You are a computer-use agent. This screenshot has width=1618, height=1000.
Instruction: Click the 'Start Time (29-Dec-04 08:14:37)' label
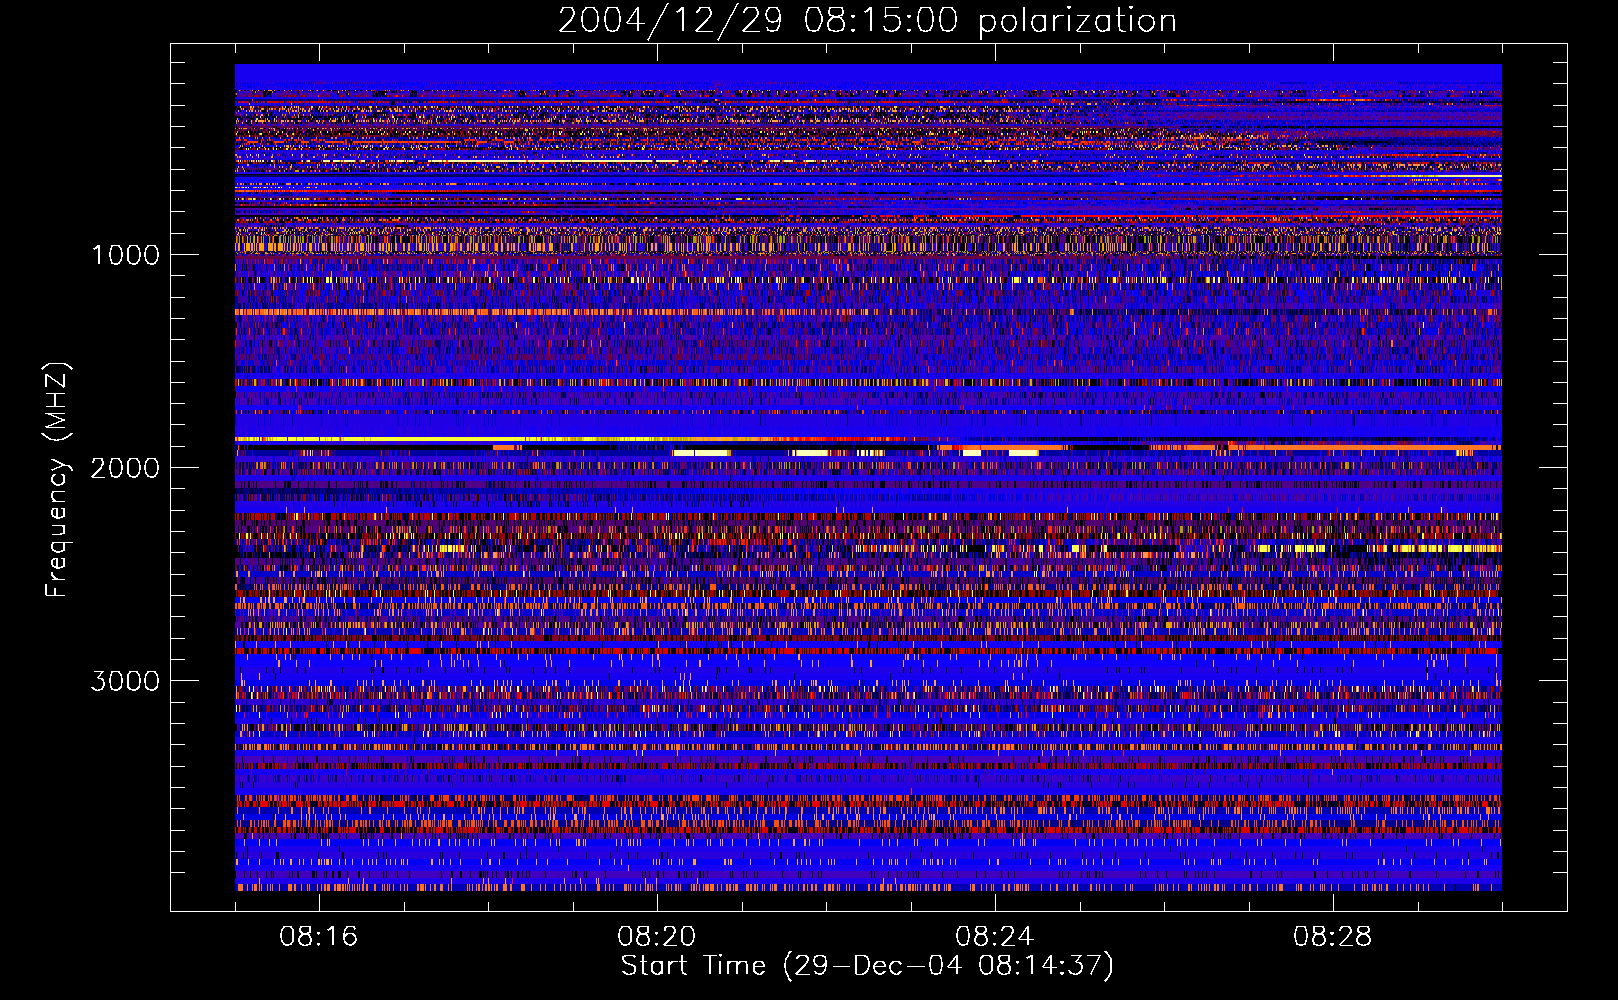867,966
